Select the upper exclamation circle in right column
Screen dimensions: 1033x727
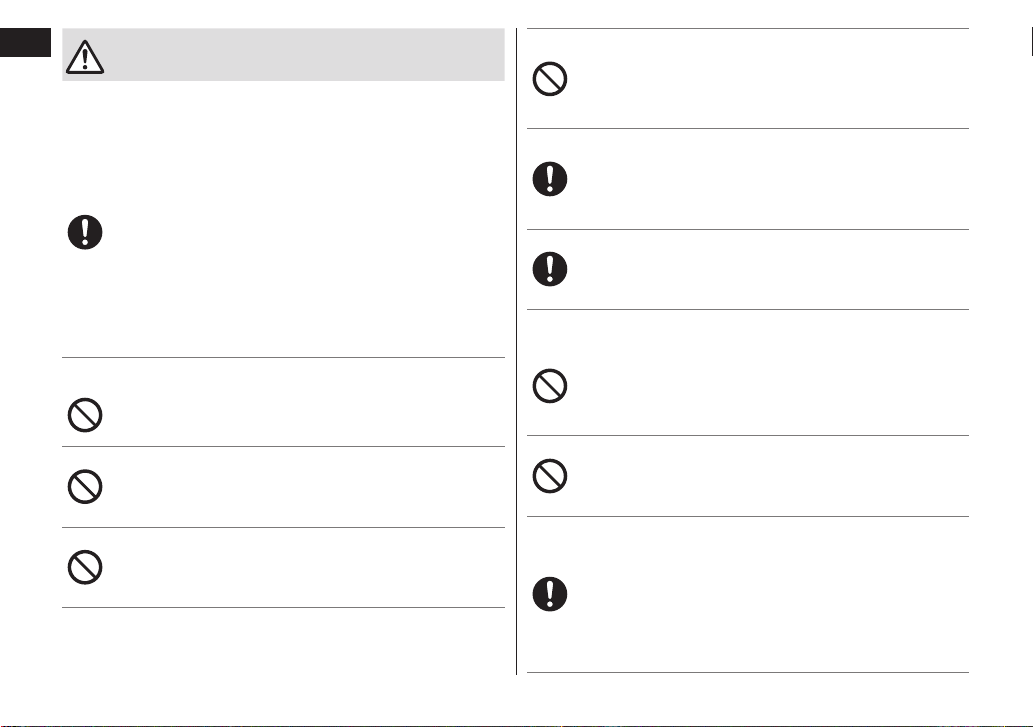click(x=549, y=178)
